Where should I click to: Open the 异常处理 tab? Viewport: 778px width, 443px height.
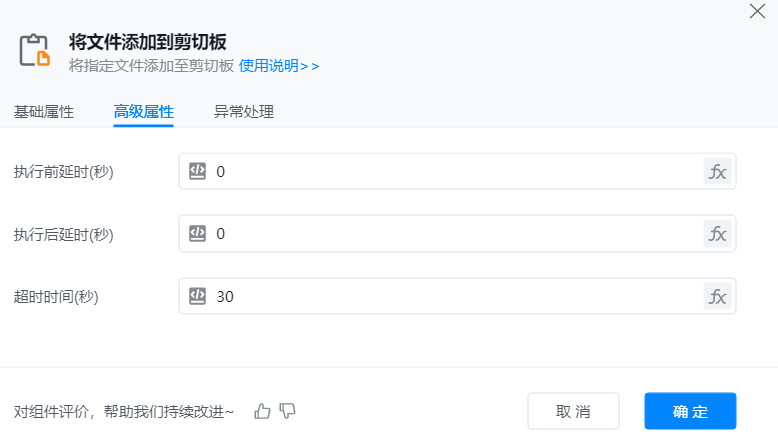244,112
